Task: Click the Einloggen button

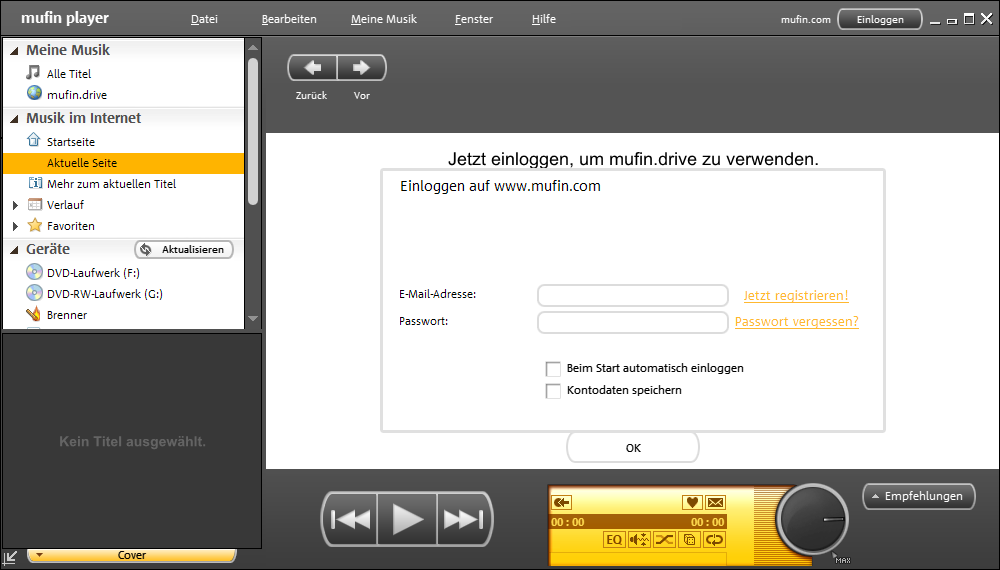Action: [x=880, y=19]
